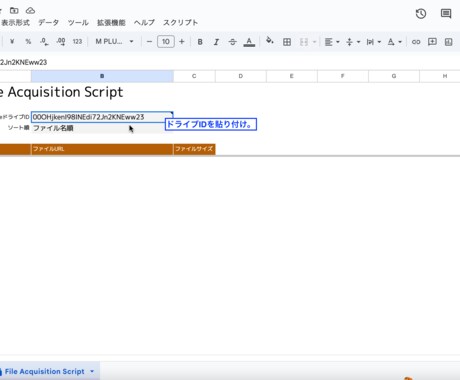
Task: Format as percent
Action: pyautogui.click(x=28, y=42)
